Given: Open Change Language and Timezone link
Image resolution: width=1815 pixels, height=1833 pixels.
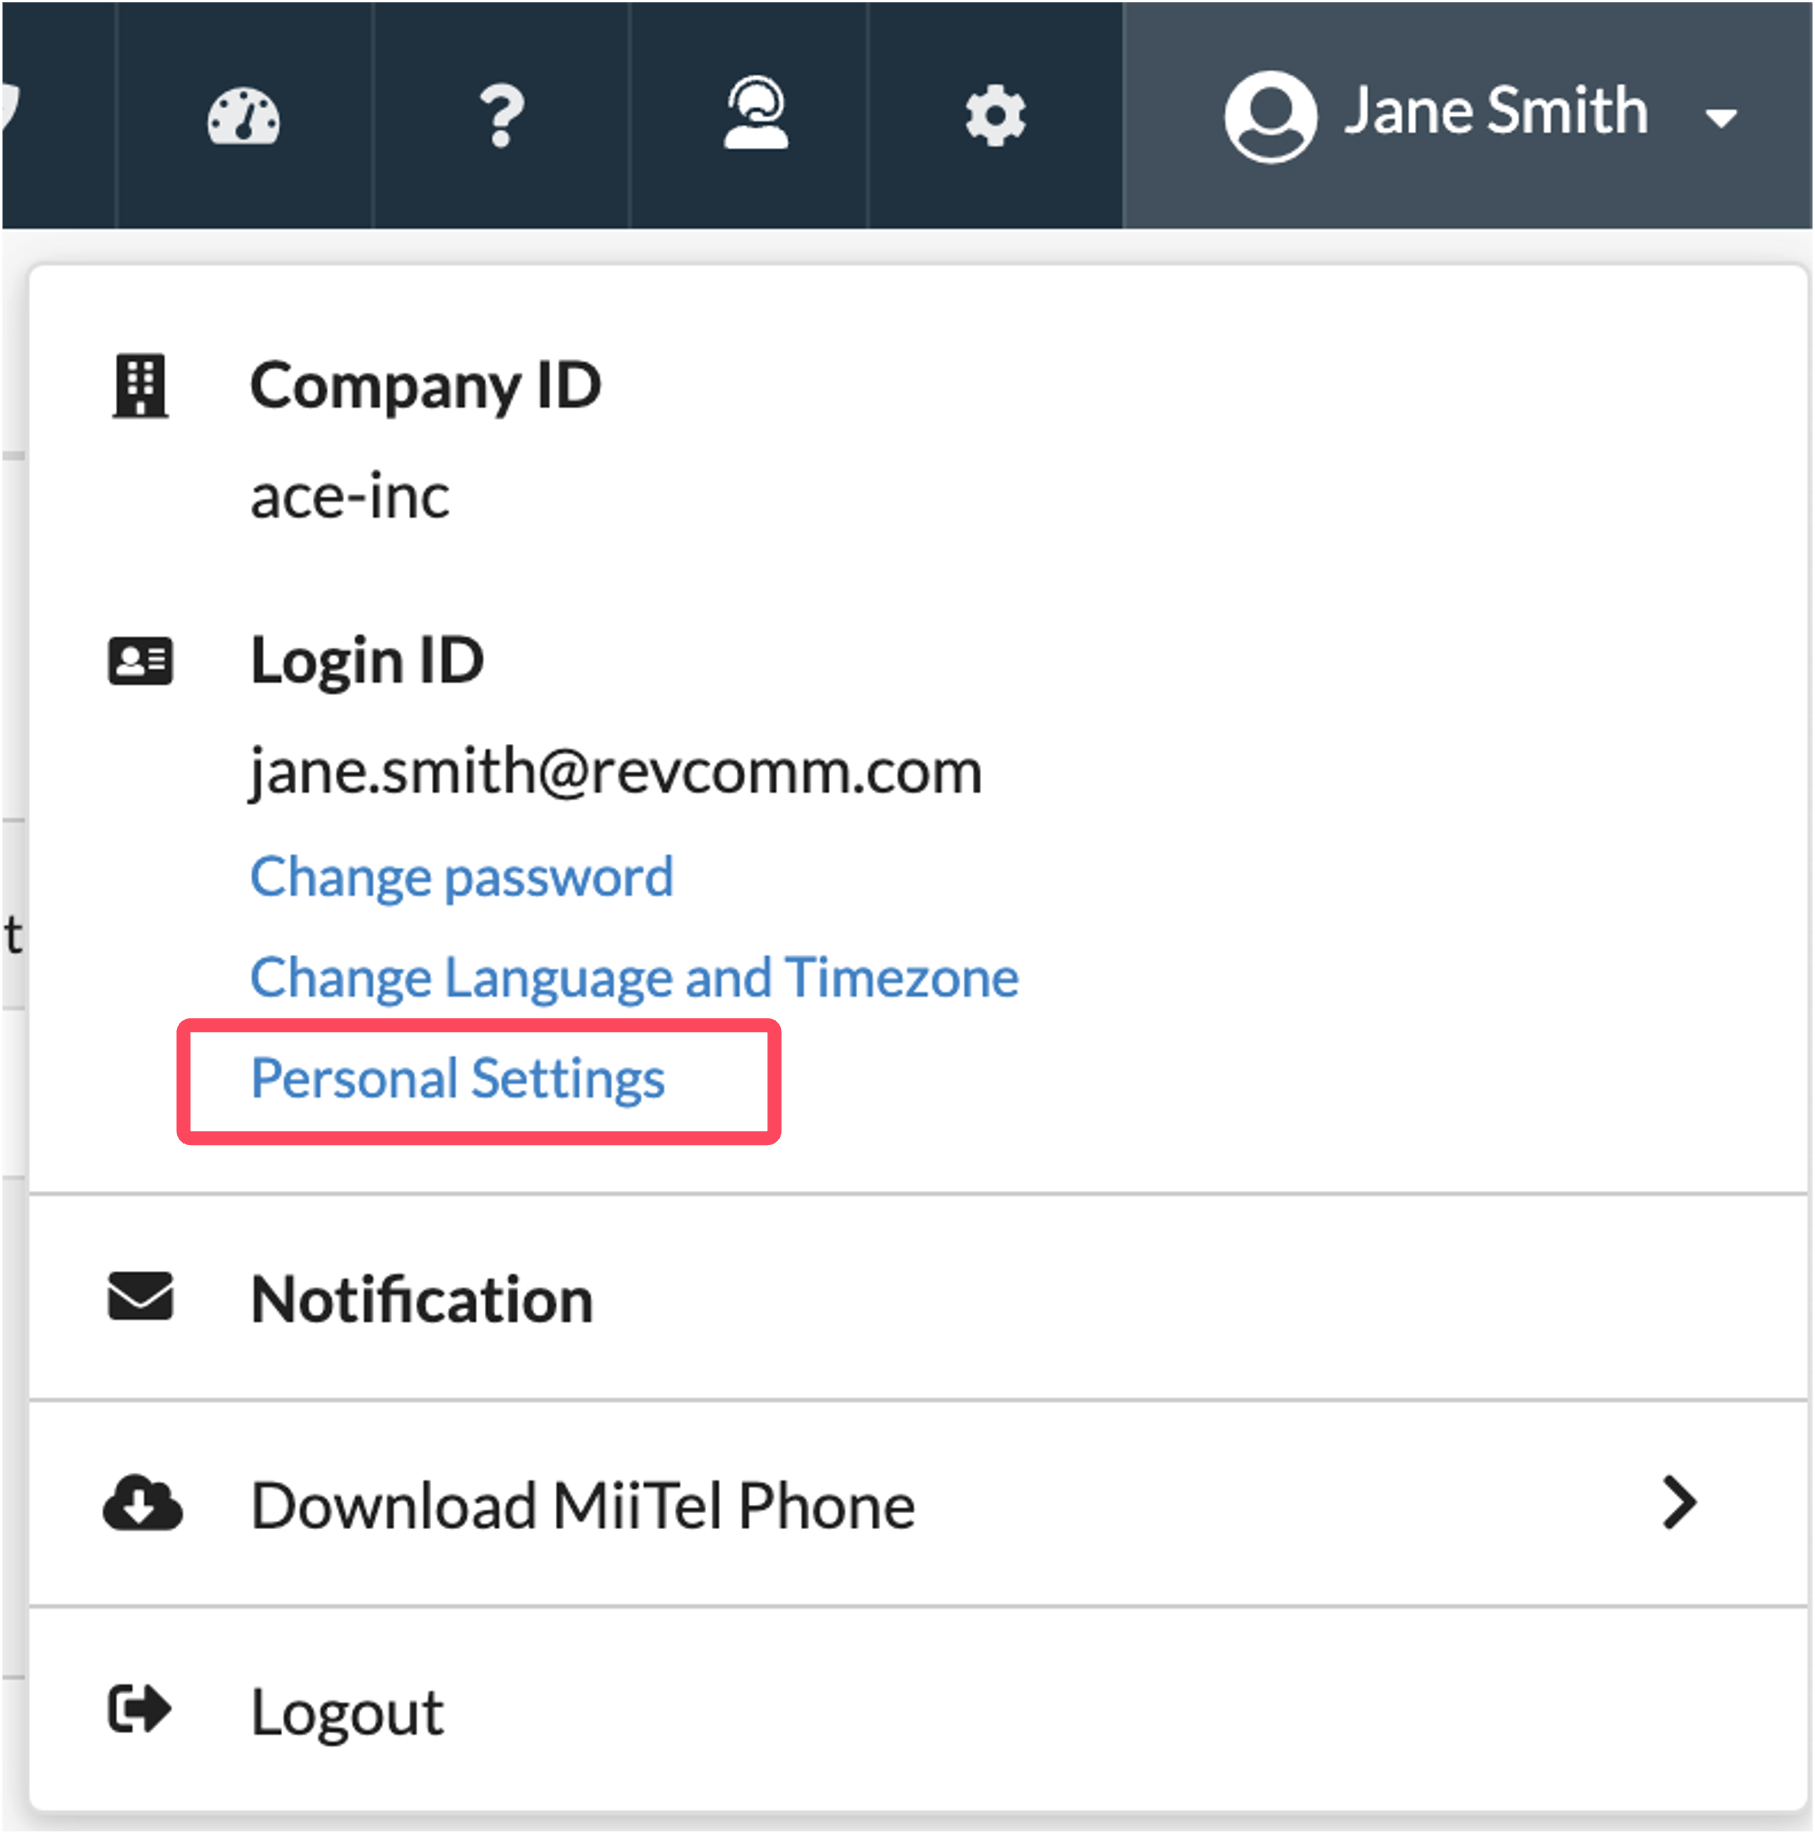Looking at the screenshot, I should click(635, 978).
